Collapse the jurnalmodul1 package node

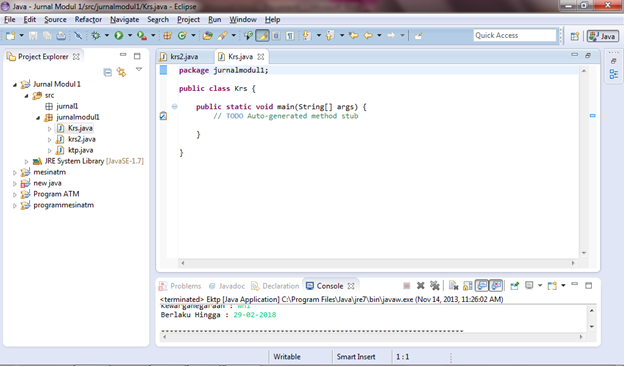(38, 118)
